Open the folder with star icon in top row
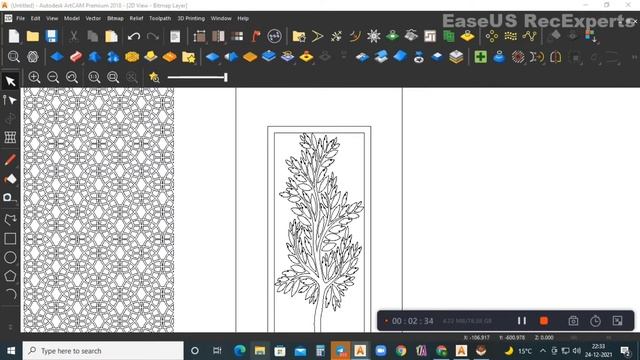This screenshot has height=360, width=640. (299, 36)
